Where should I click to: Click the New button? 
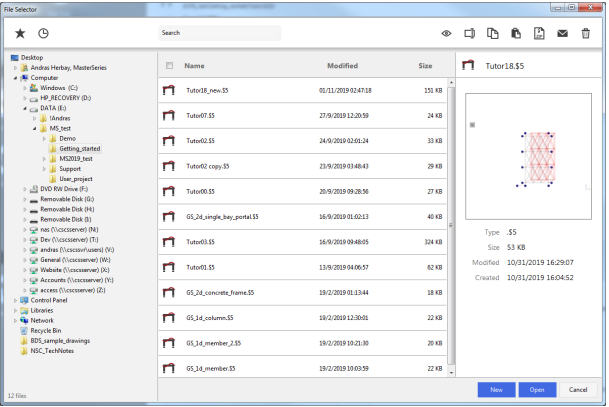click(x=496, y=390)
